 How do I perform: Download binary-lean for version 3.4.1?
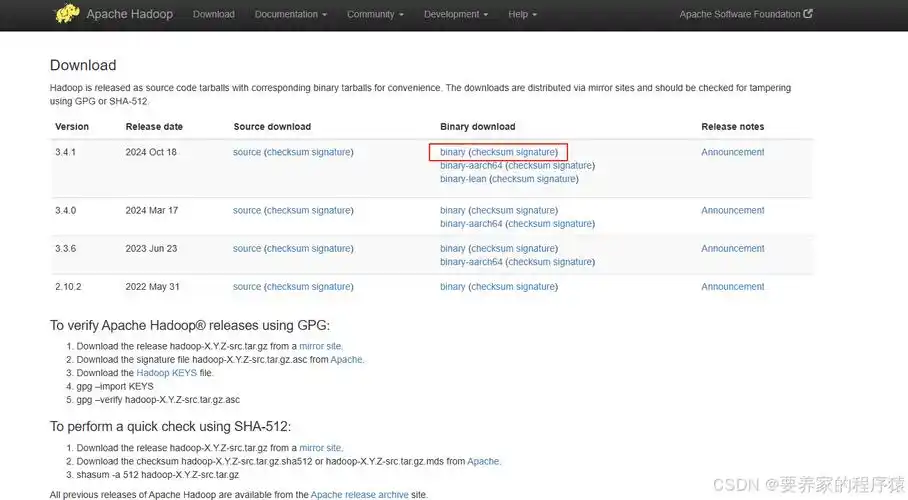click(x=463, y=179)
